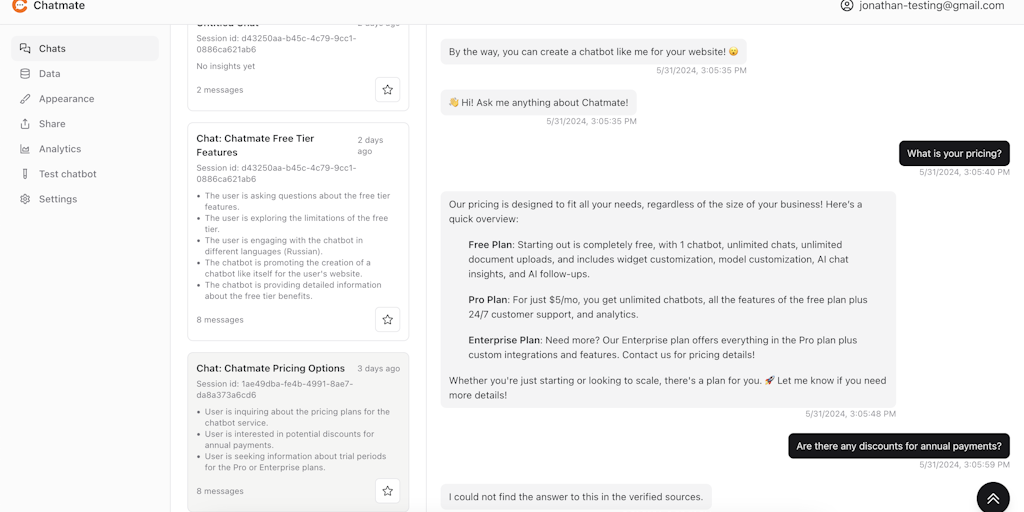Image resolution: width=1024 pixels, height=512 pixels.
Task: Click the Settings gear icon
Action: click(25, 199)
